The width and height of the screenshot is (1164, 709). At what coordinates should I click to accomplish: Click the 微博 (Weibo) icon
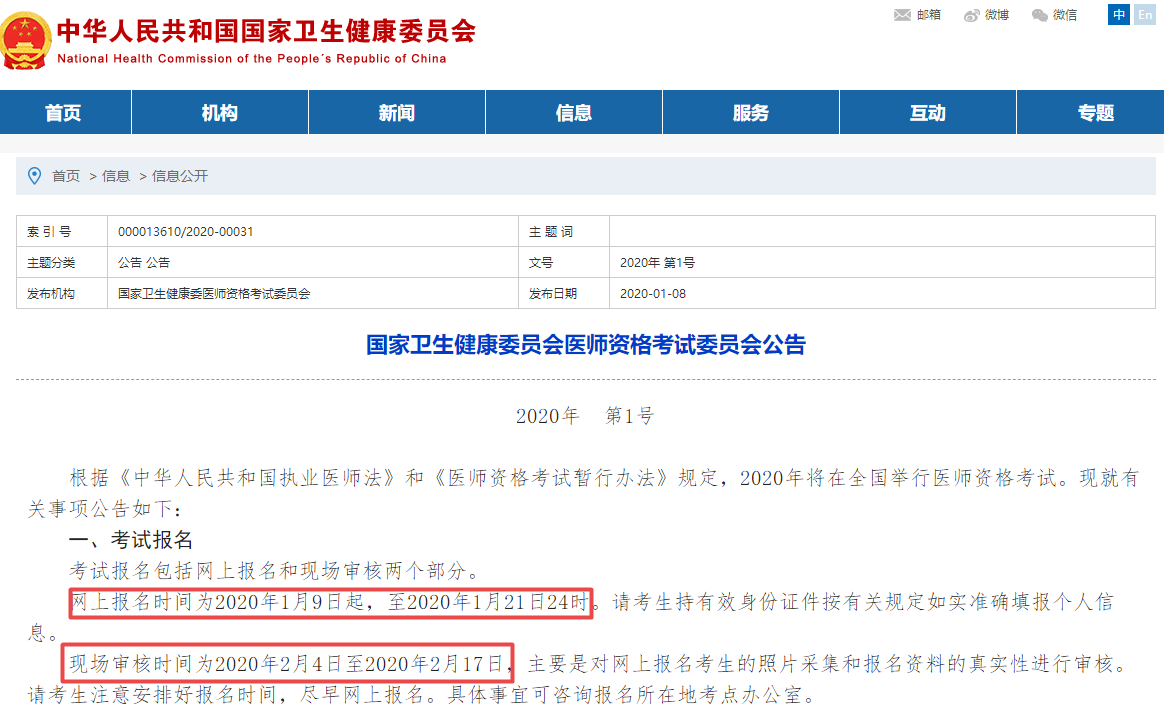[x=979, y=15]
